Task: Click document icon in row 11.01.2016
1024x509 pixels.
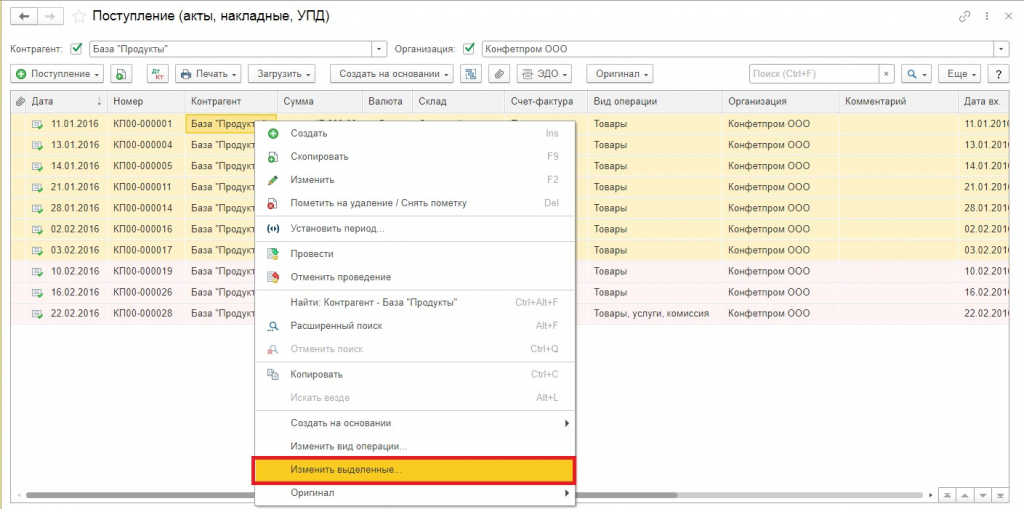Action: point(38,123)
